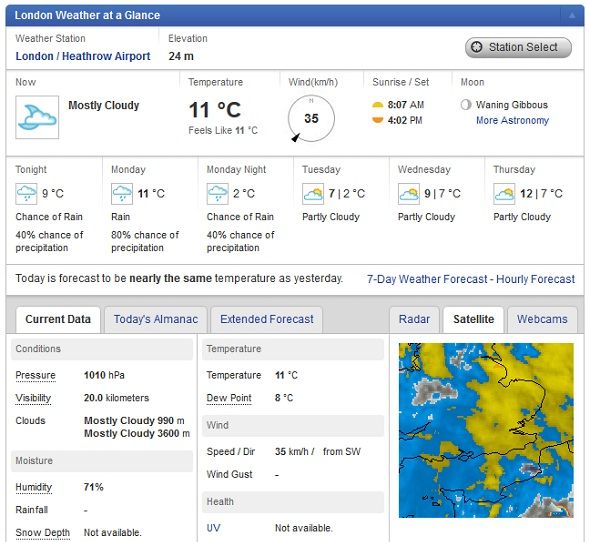Click the Humidity label
Screen dimensions: 590x542
click(33, 487)
